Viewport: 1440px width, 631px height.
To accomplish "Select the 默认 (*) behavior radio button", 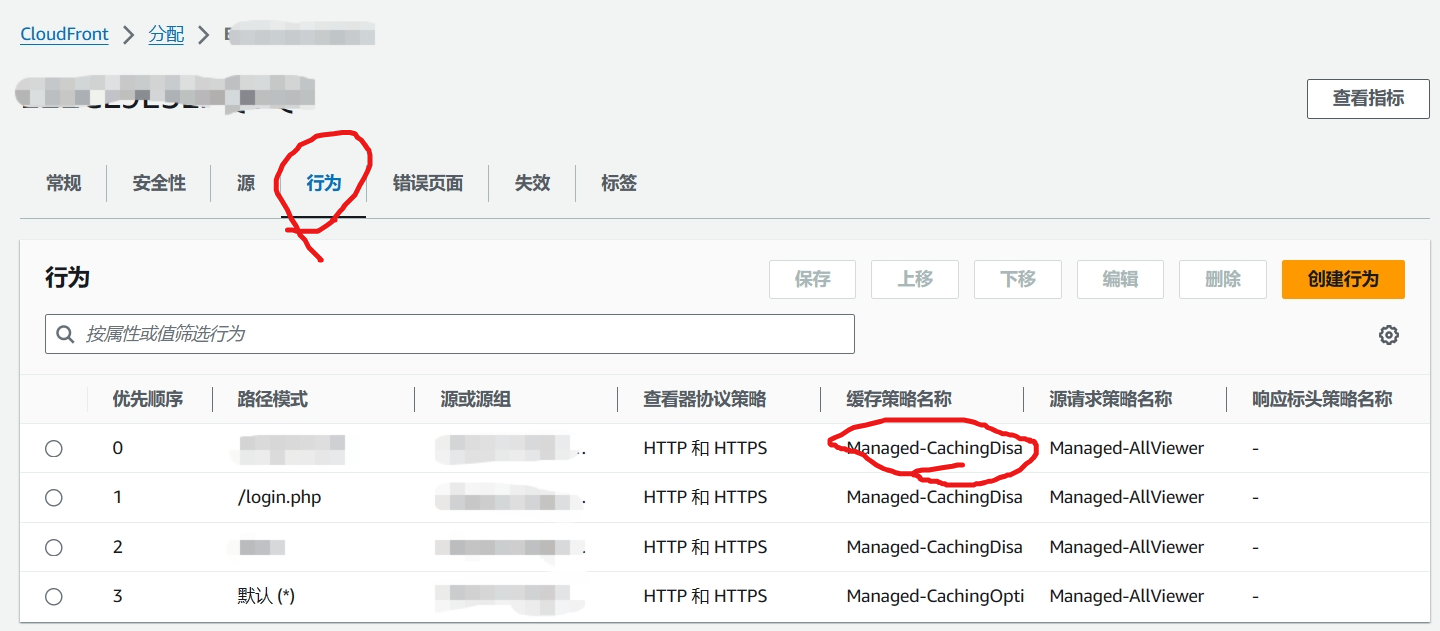I will [53, 596].
